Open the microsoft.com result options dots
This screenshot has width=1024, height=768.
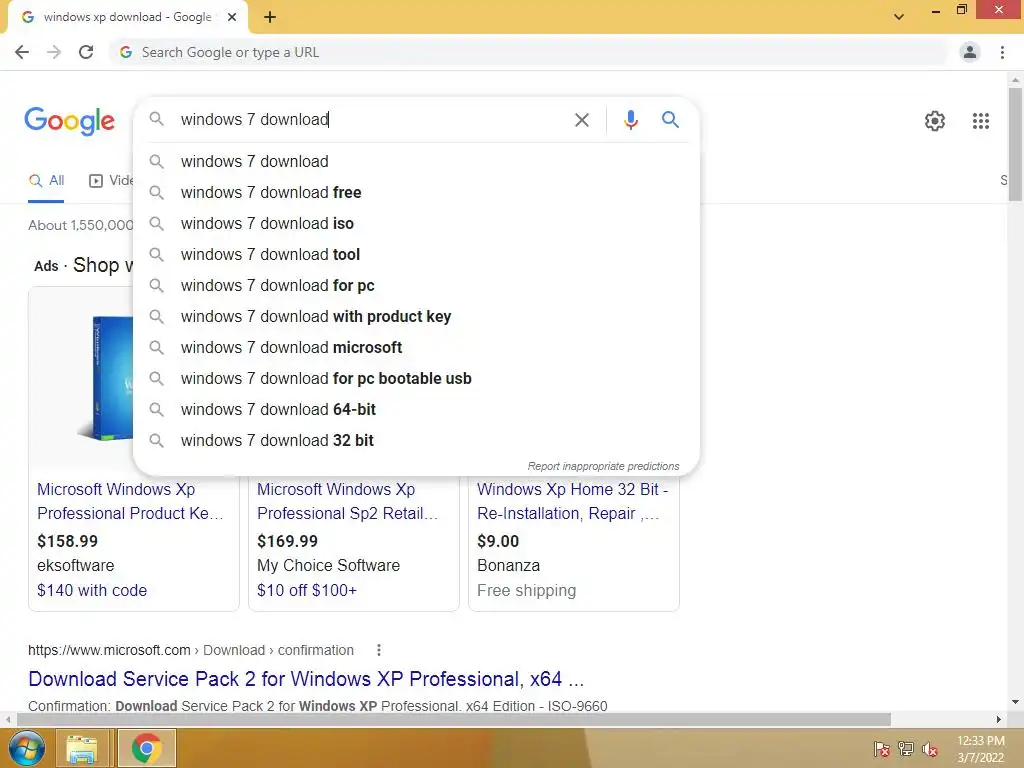tap(379, 650)
